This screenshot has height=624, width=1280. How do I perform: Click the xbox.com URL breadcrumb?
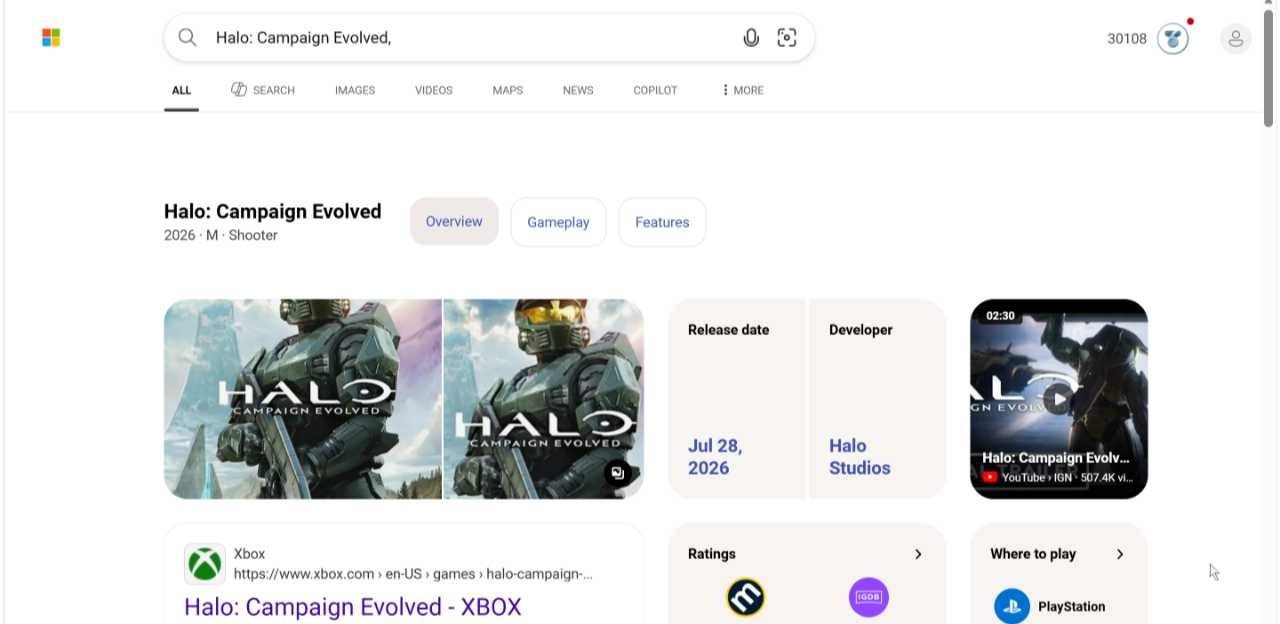pyautogui.click(x=413, y=574)
